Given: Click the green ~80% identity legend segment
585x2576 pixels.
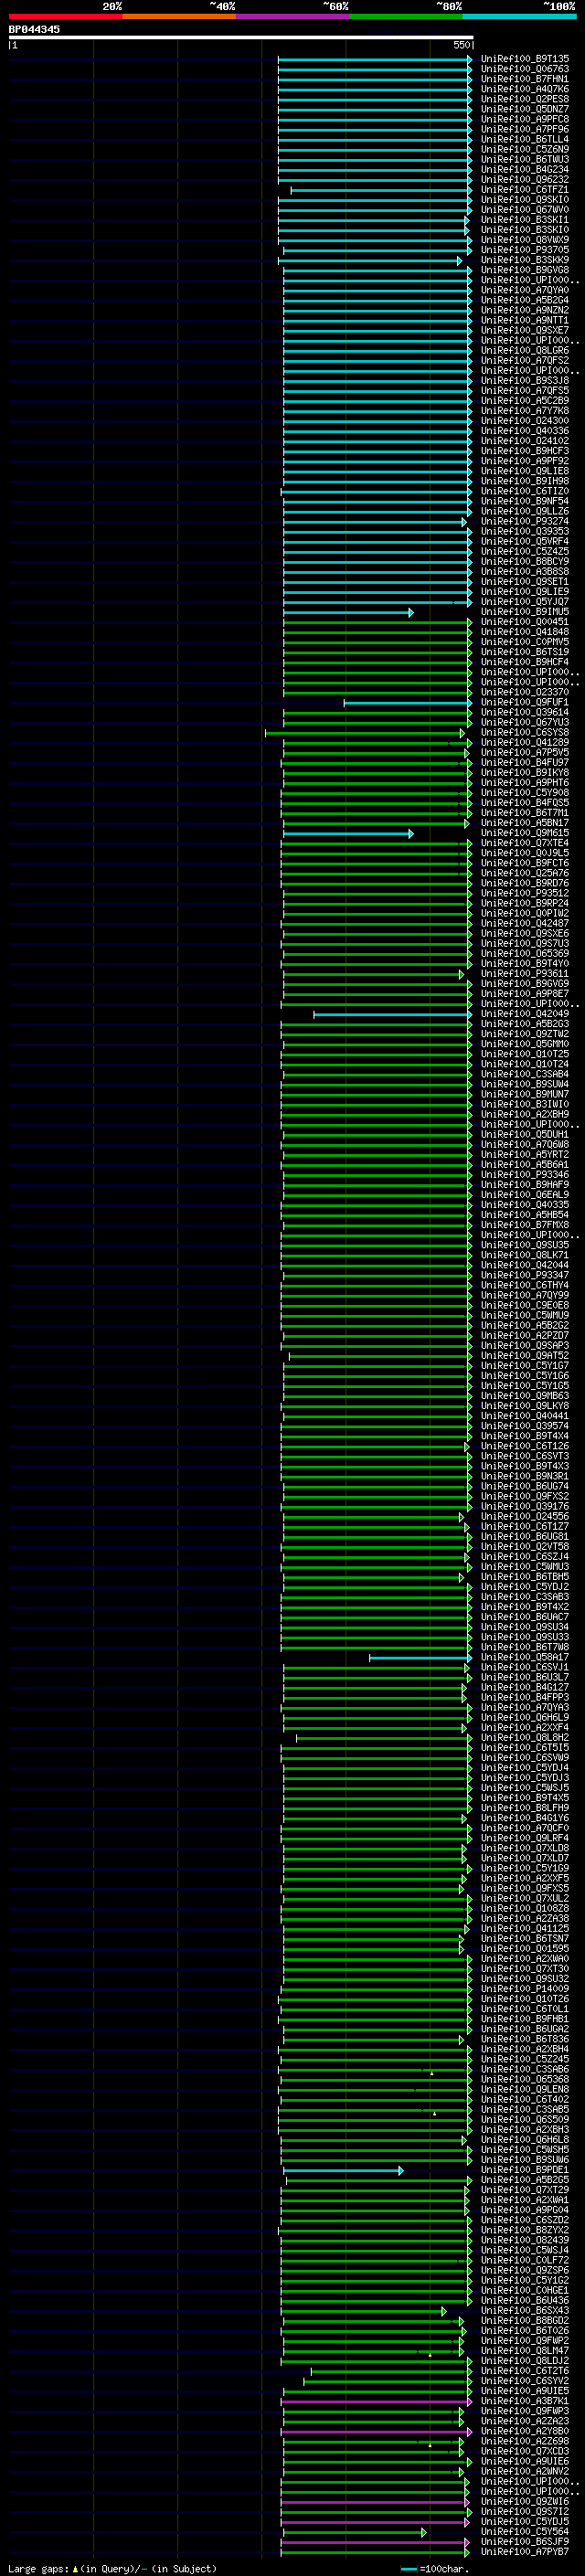Looking at the screenshot, I should point(406,16).
